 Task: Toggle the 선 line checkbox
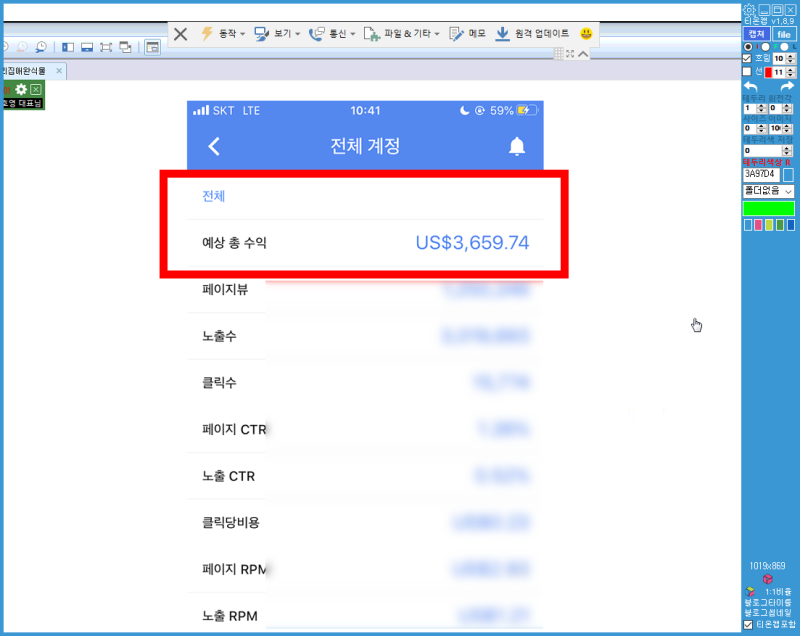747,72
